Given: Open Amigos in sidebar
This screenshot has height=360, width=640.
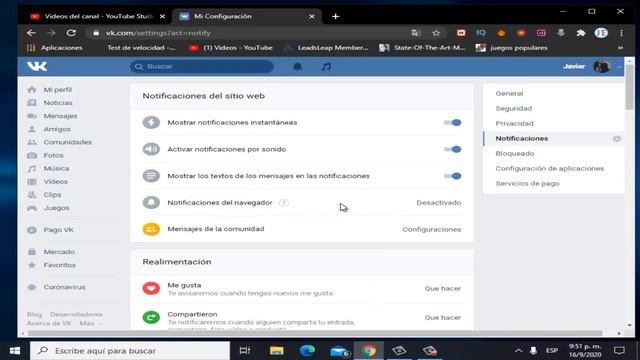Looking at the screenshot, I should click(x=57, y=129).
